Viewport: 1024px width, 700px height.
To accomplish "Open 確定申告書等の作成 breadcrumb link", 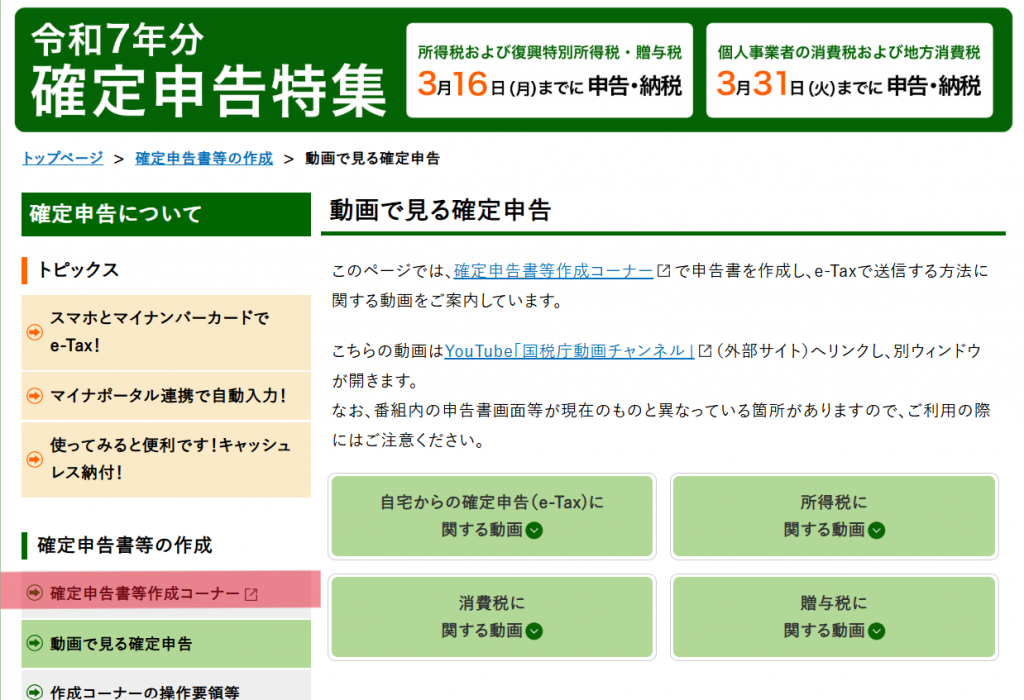I will (204, 158).
